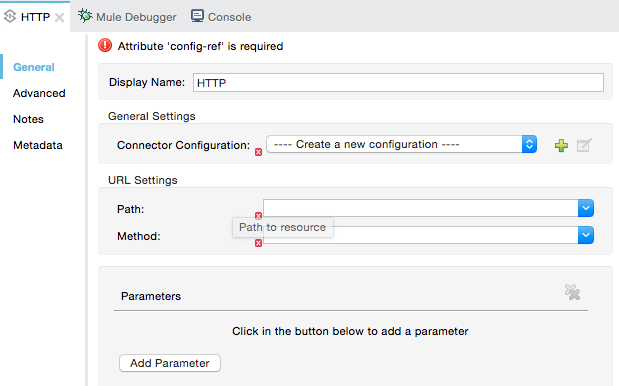
Task: Click the 'Path to resource' tooltip
Action: pos(283,227)
